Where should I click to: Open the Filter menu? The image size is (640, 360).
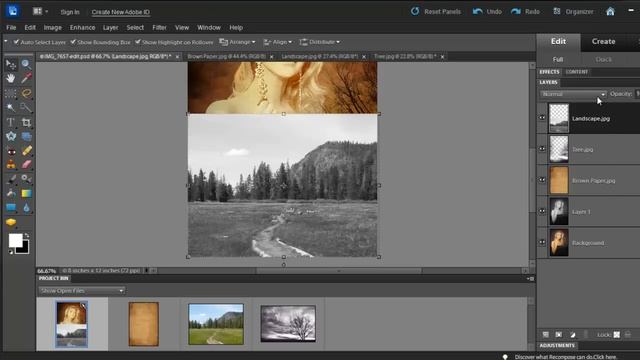pos(159,28)
